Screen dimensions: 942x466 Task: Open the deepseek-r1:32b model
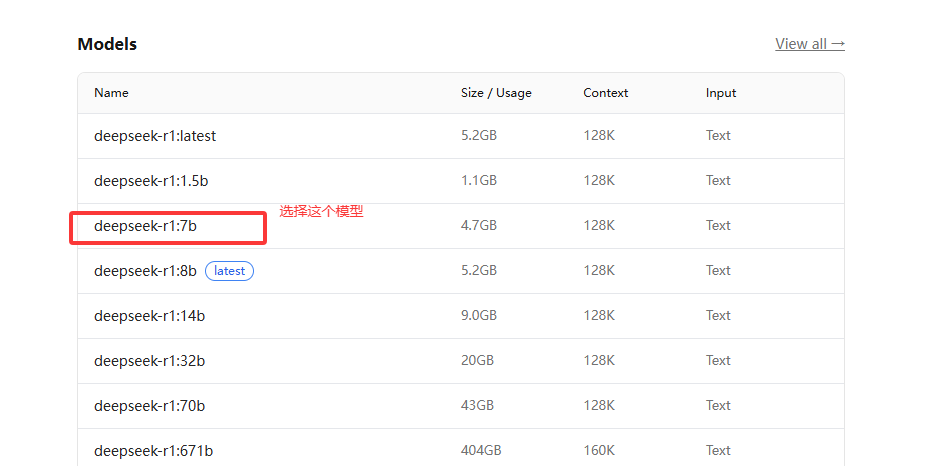[149, 361]
